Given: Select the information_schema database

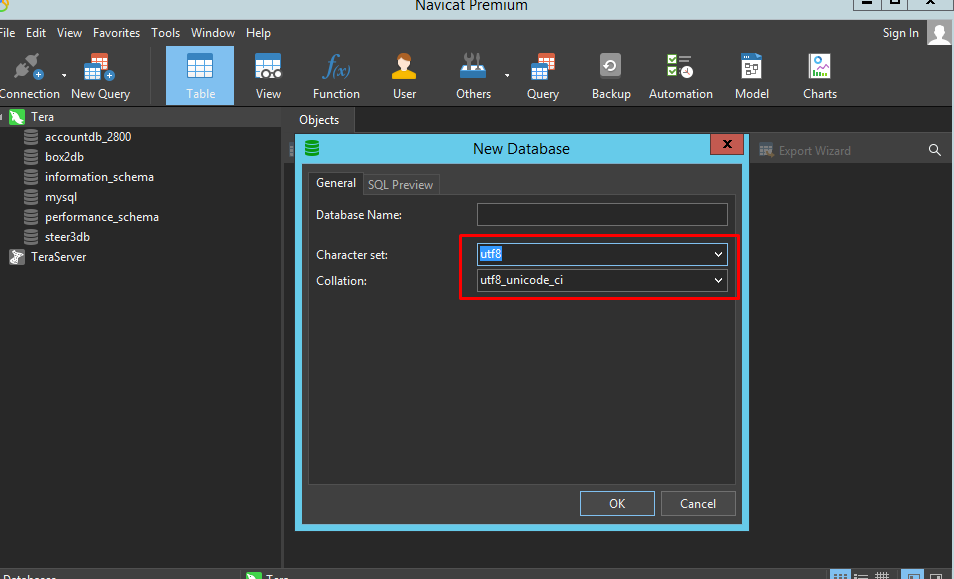Looking at the screenshot, I should tap(99, 177).
